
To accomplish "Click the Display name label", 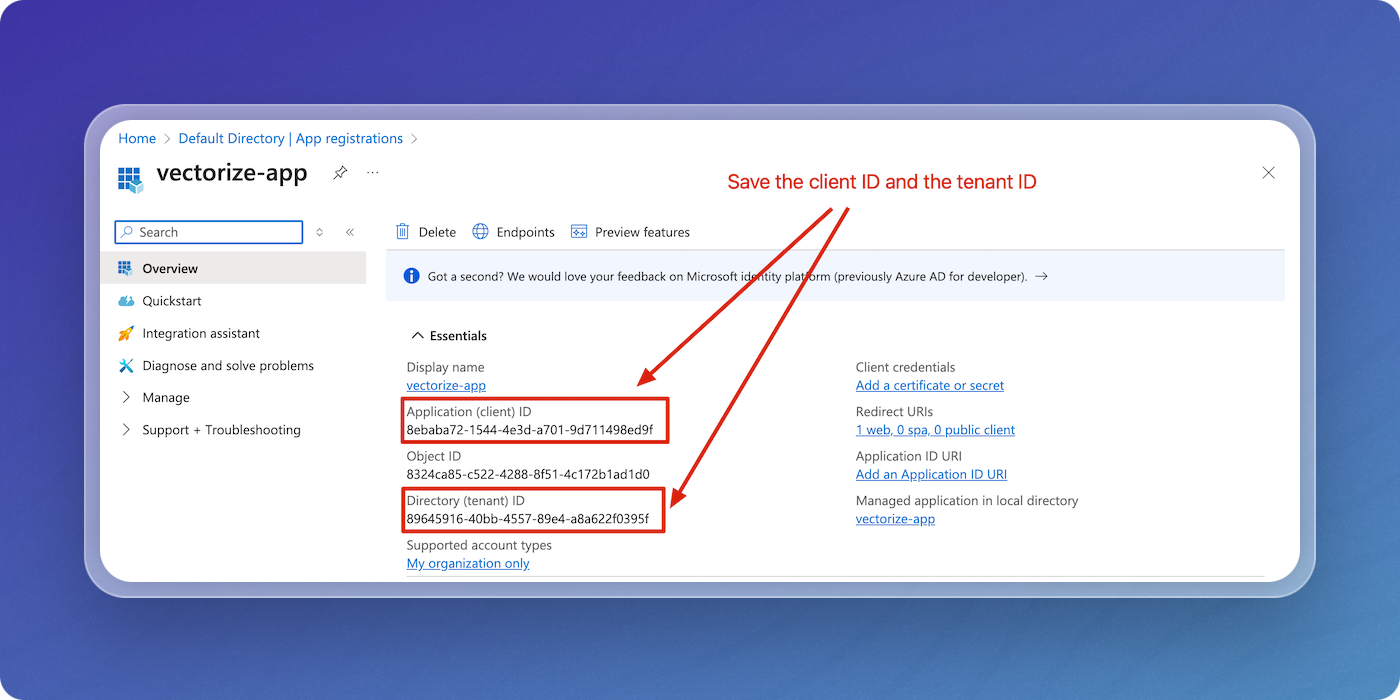I will point(445,367).
